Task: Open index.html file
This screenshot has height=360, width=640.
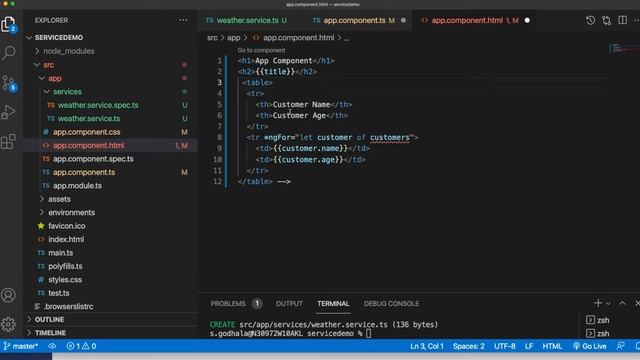Action: [x=66, y=239]
